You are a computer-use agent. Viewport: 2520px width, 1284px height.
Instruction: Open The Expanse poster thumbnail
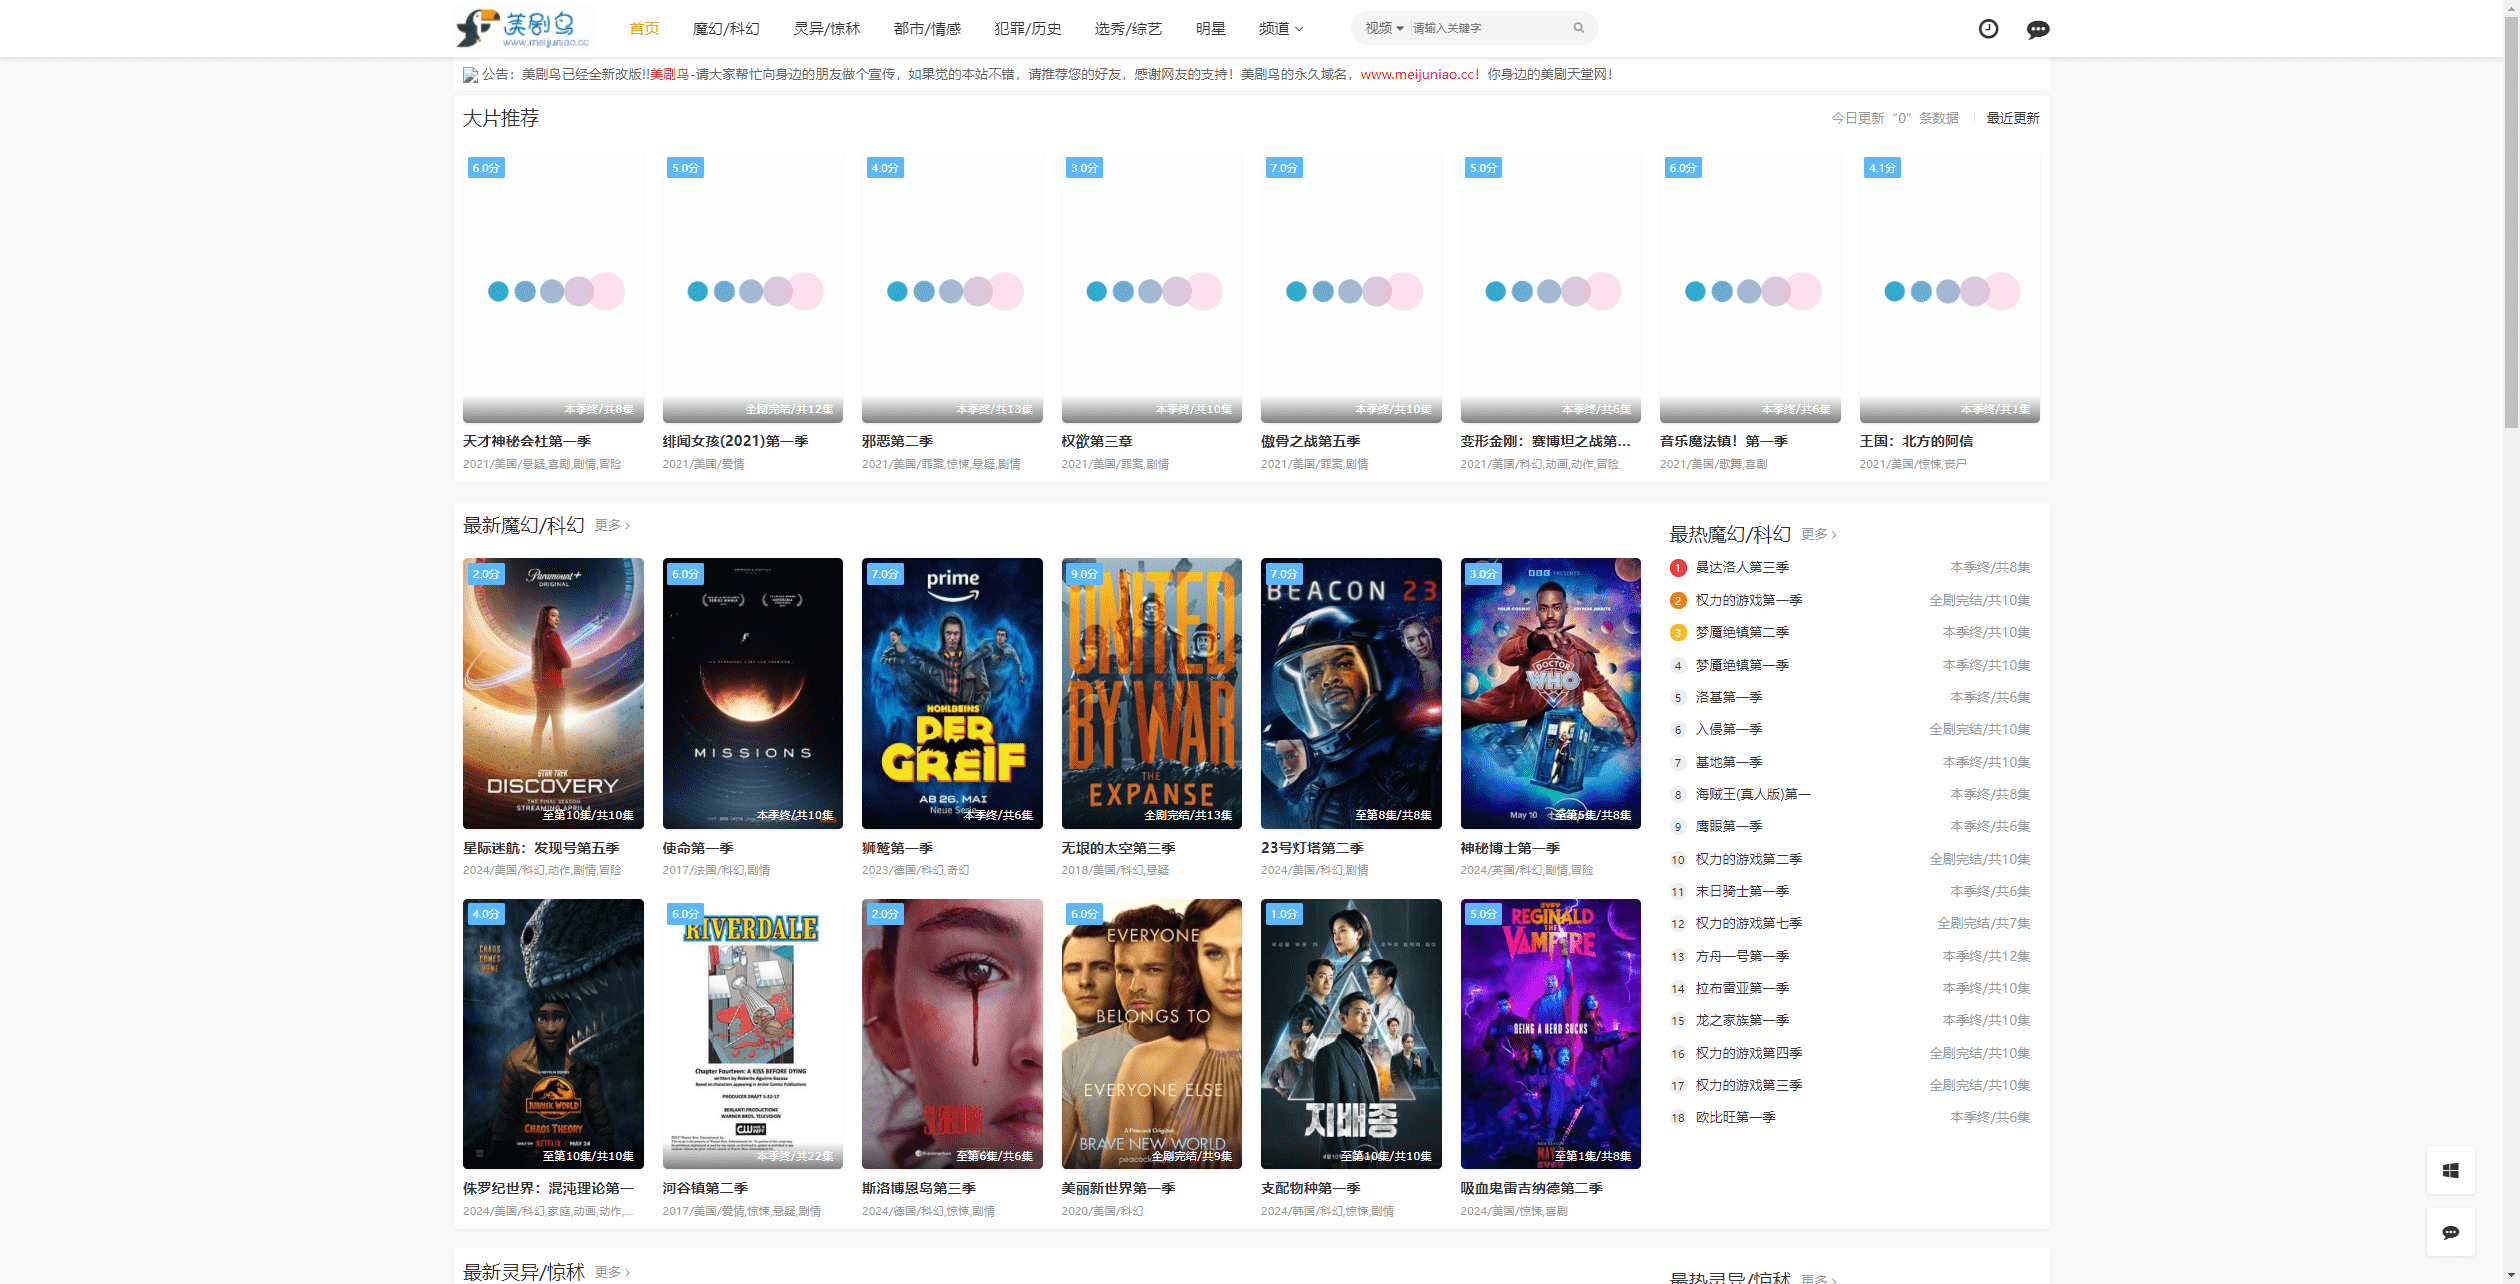pyautogui.click(x=1151, y=693)
